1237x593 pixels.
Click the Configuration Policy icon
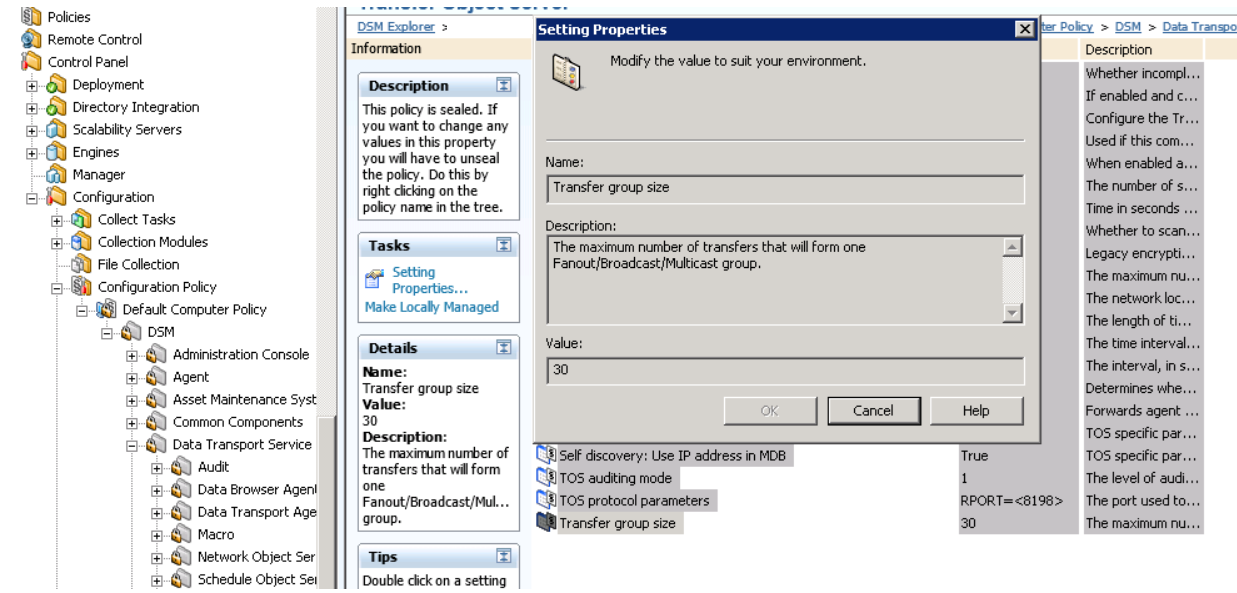(x=81, y=287)
